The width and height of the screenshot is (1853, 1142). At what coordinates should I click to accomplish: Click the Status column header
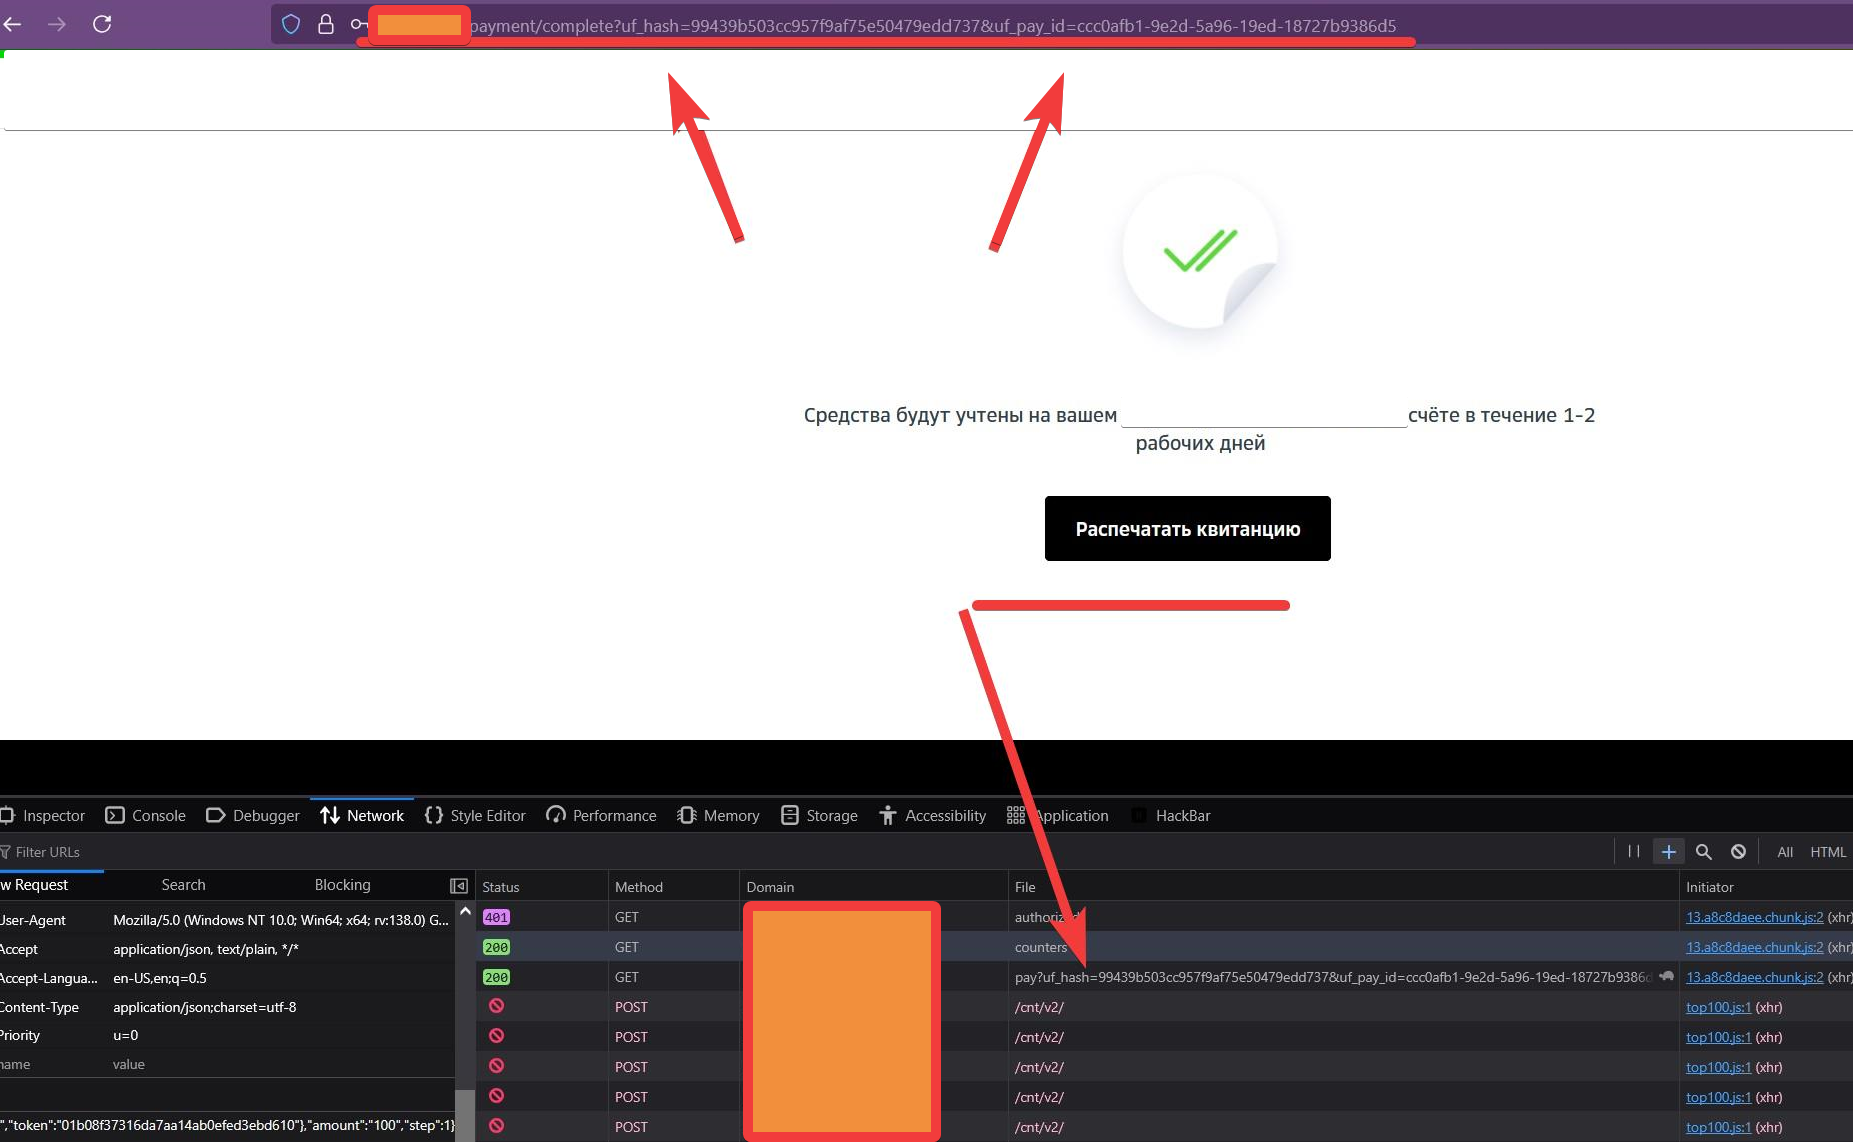click(501, 887)
